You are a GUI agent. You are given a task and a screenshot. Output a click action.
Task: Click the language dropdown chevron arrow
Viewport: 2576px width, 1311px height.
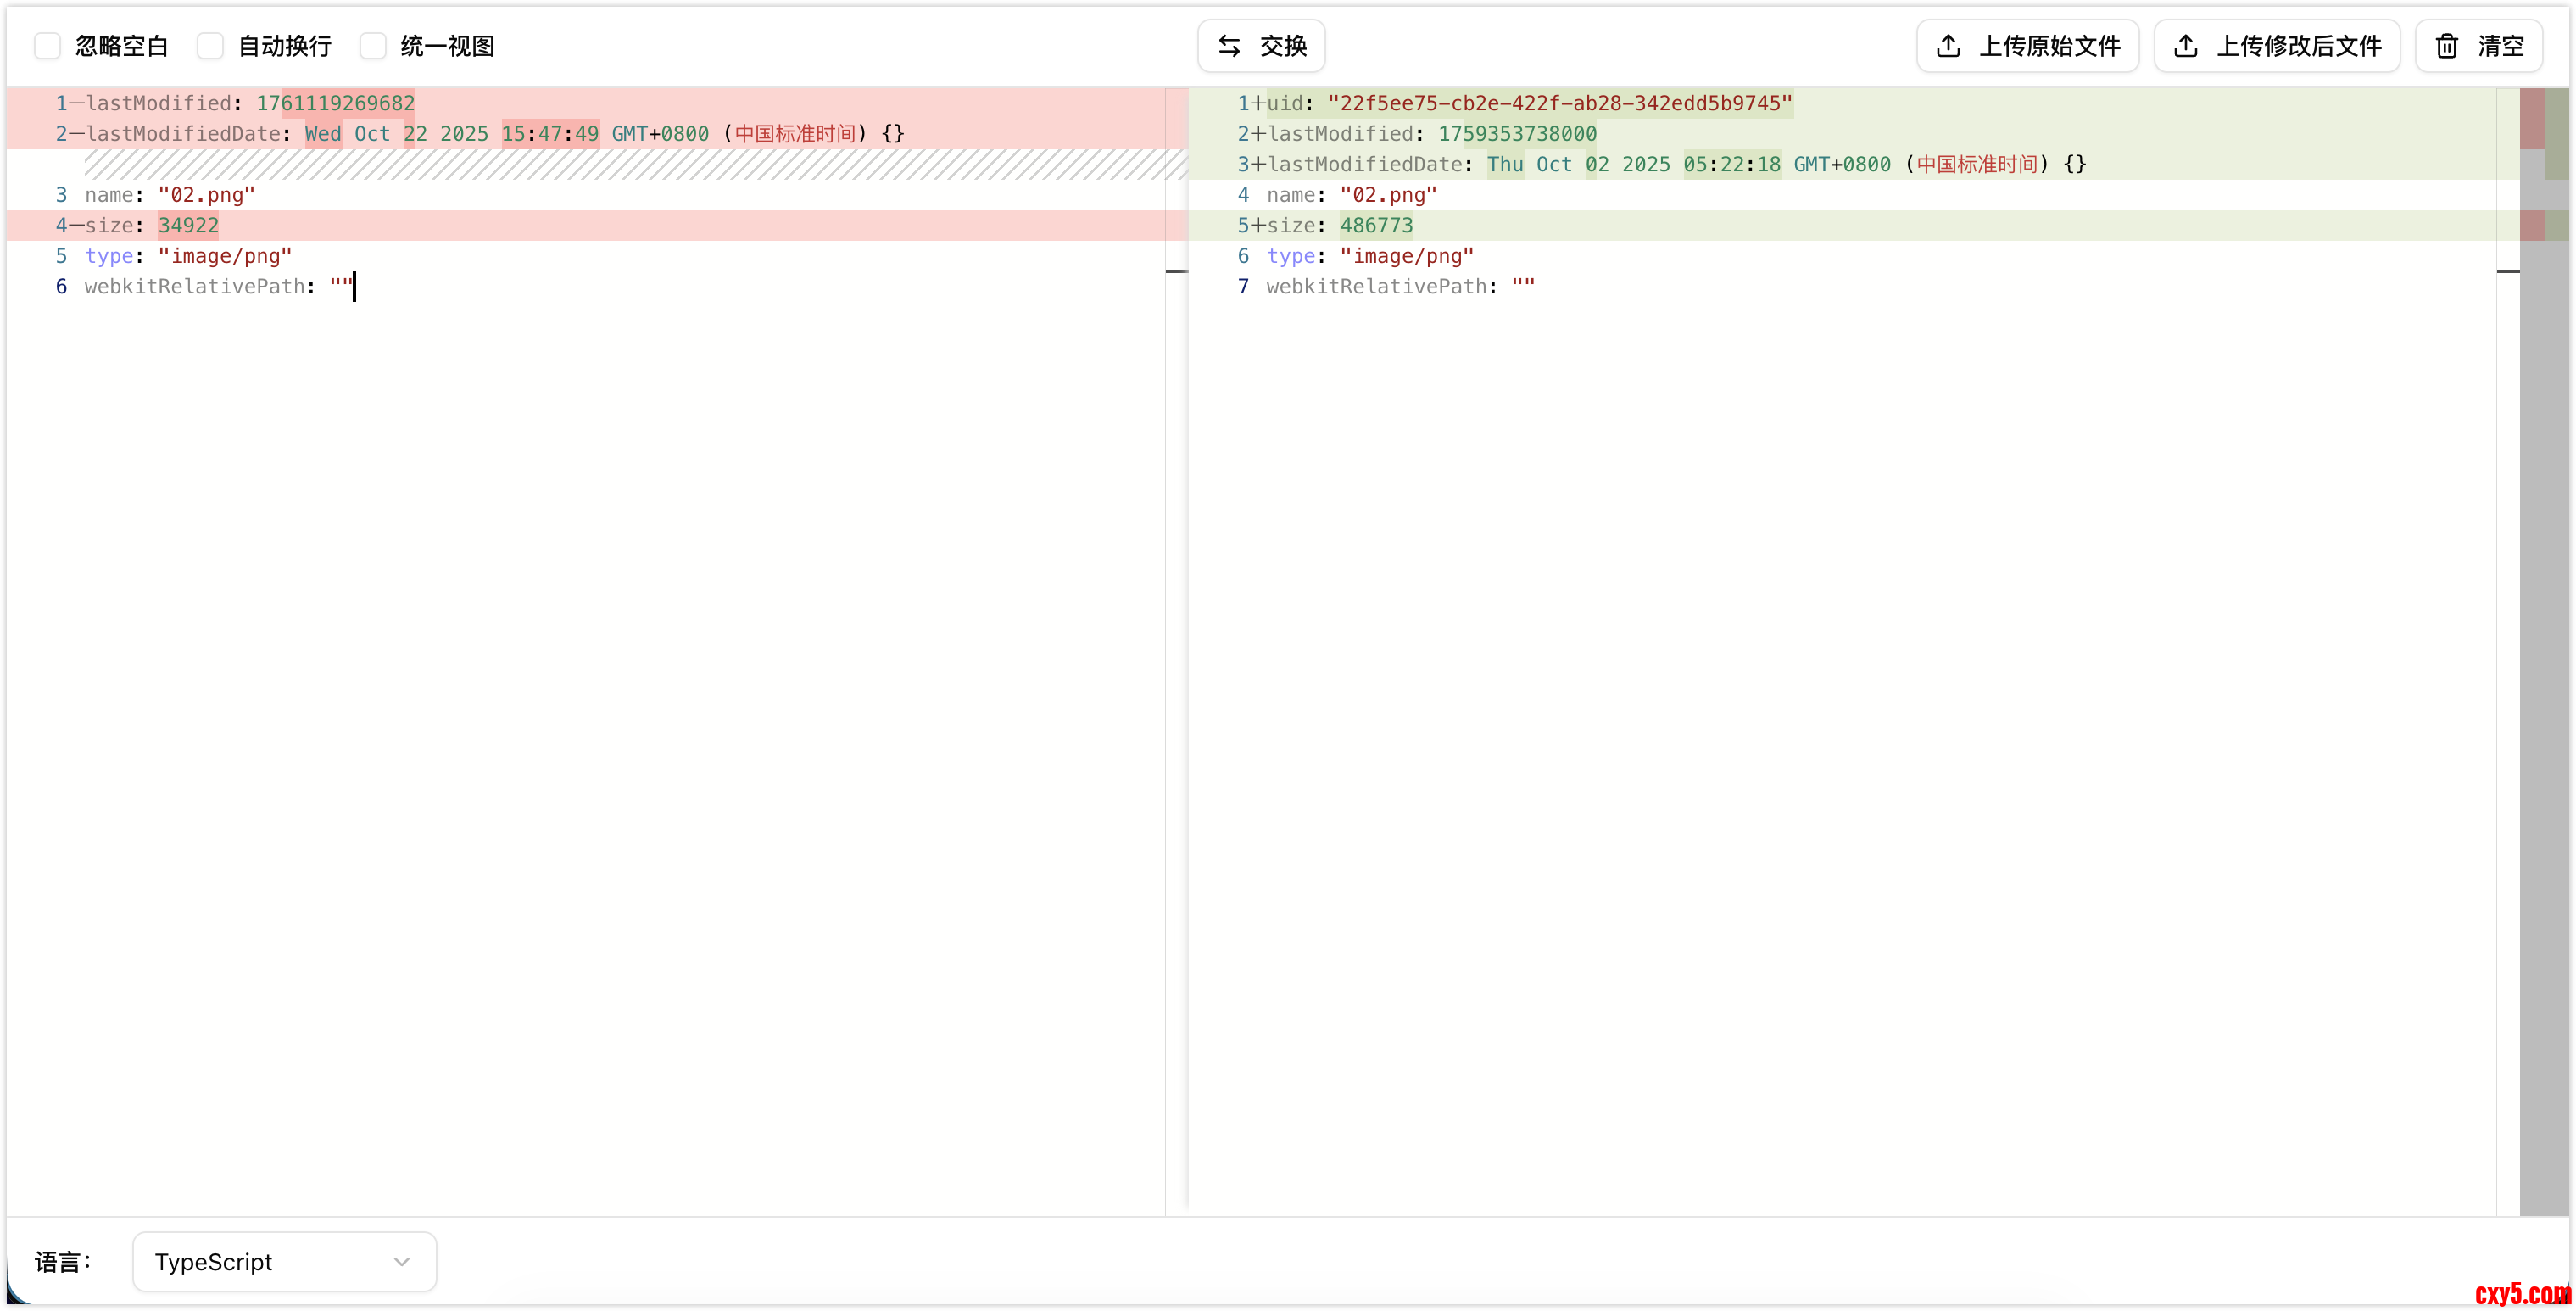point(402,1262)
